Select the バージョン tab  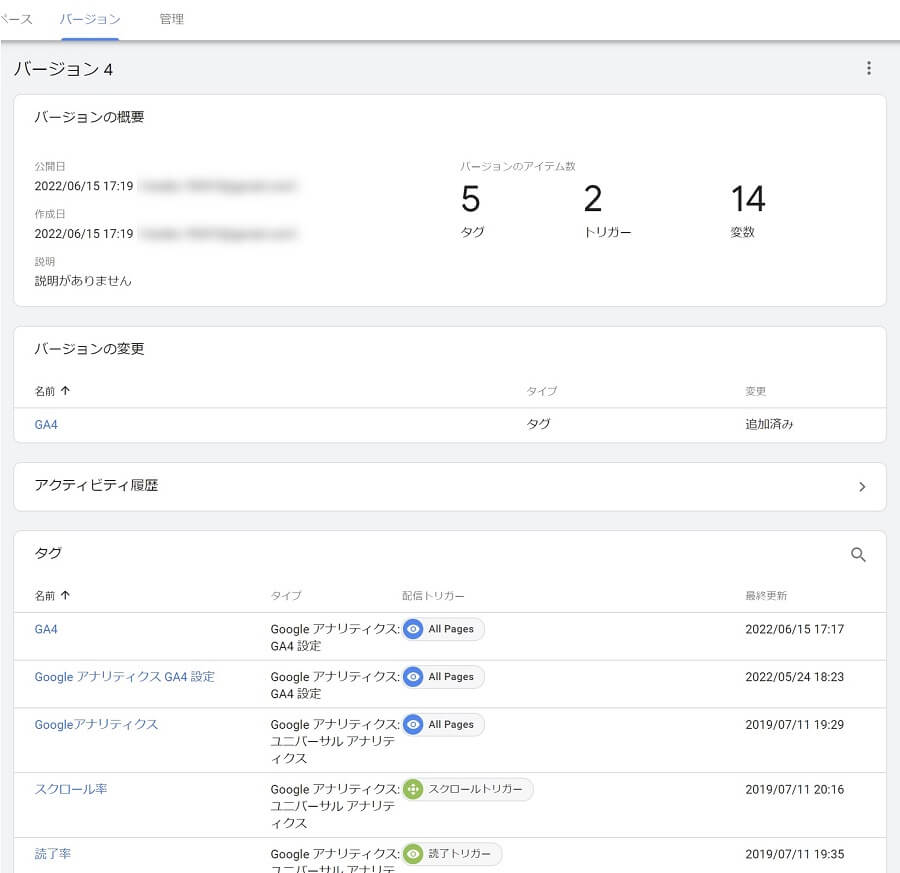tap(90, 19)
